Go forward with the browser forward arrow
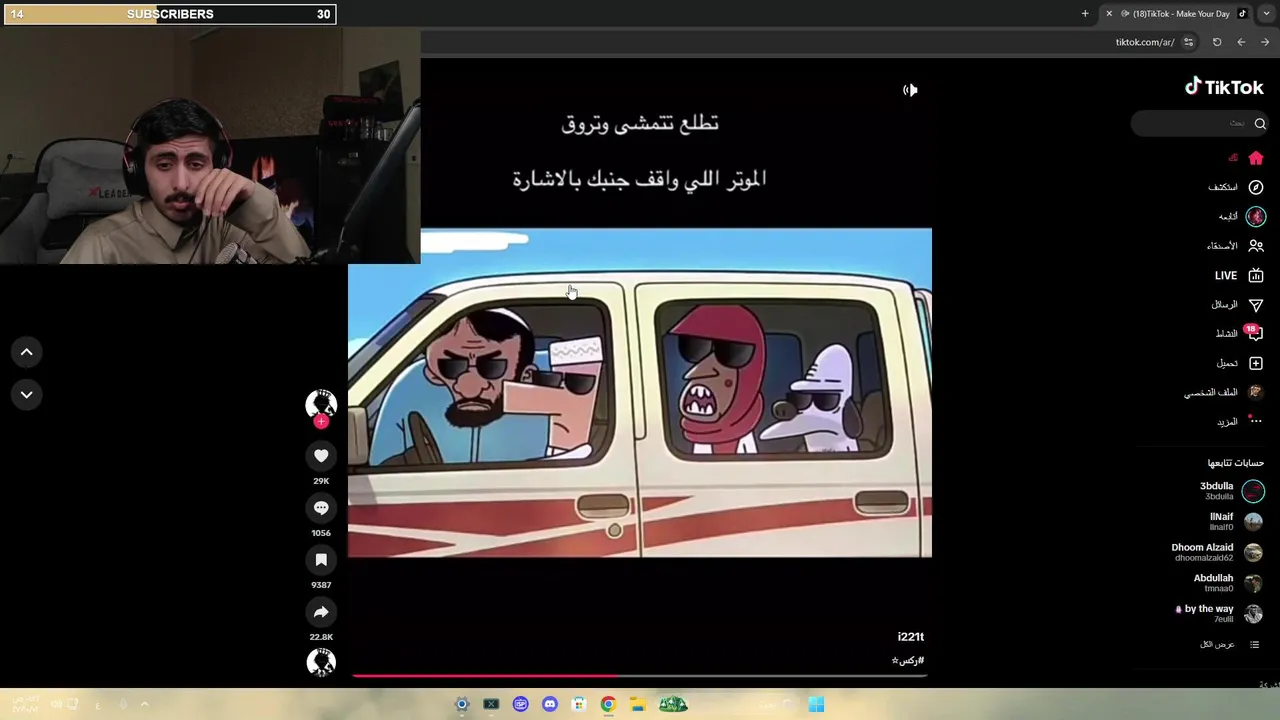This screenshot has height=720, width=1280. pyautogui.click(x=1265, y=42)
